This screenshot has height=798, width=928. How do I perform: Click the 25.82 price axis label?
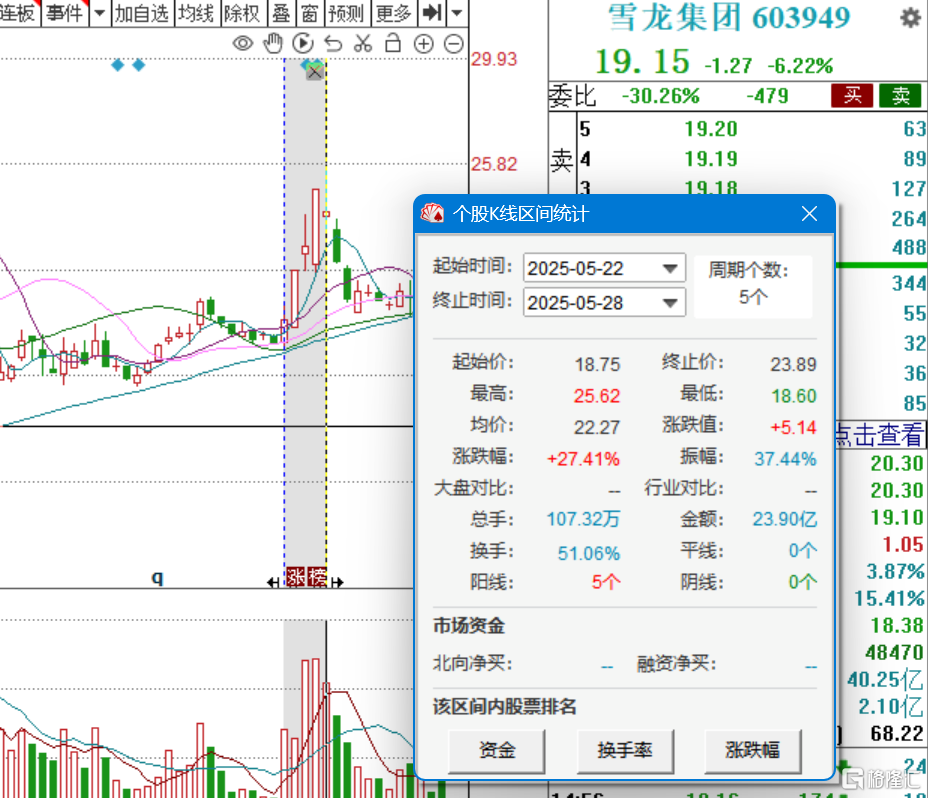pyautogui.click(x=494, y=164)
